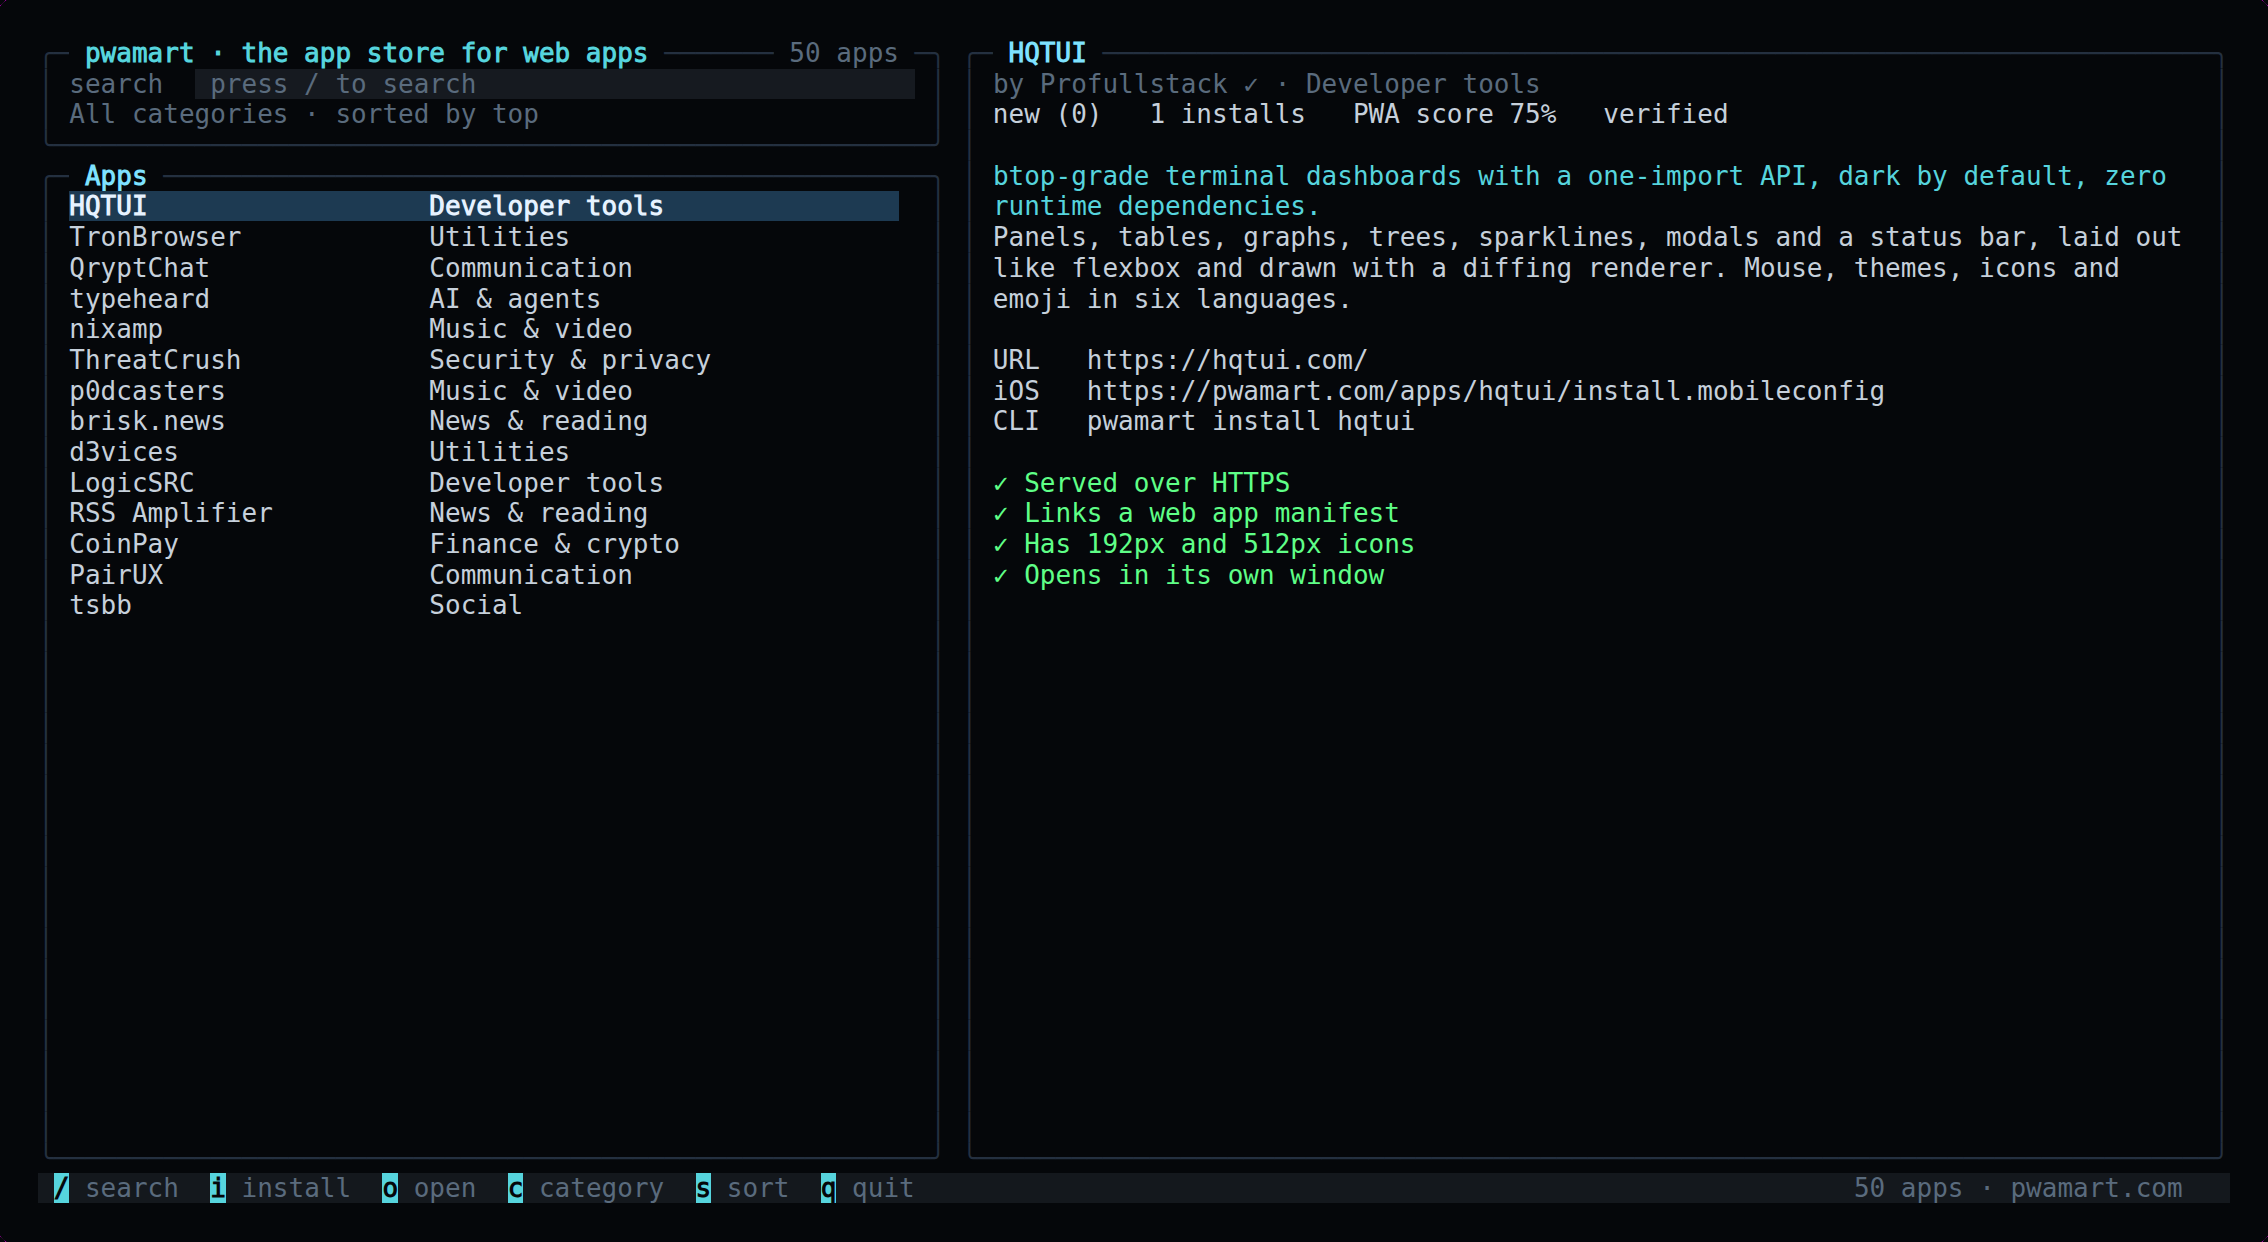This screenshot has width=2268, height=1242.
Task: Select LogicSRC app entry
Action: point(484,483)
